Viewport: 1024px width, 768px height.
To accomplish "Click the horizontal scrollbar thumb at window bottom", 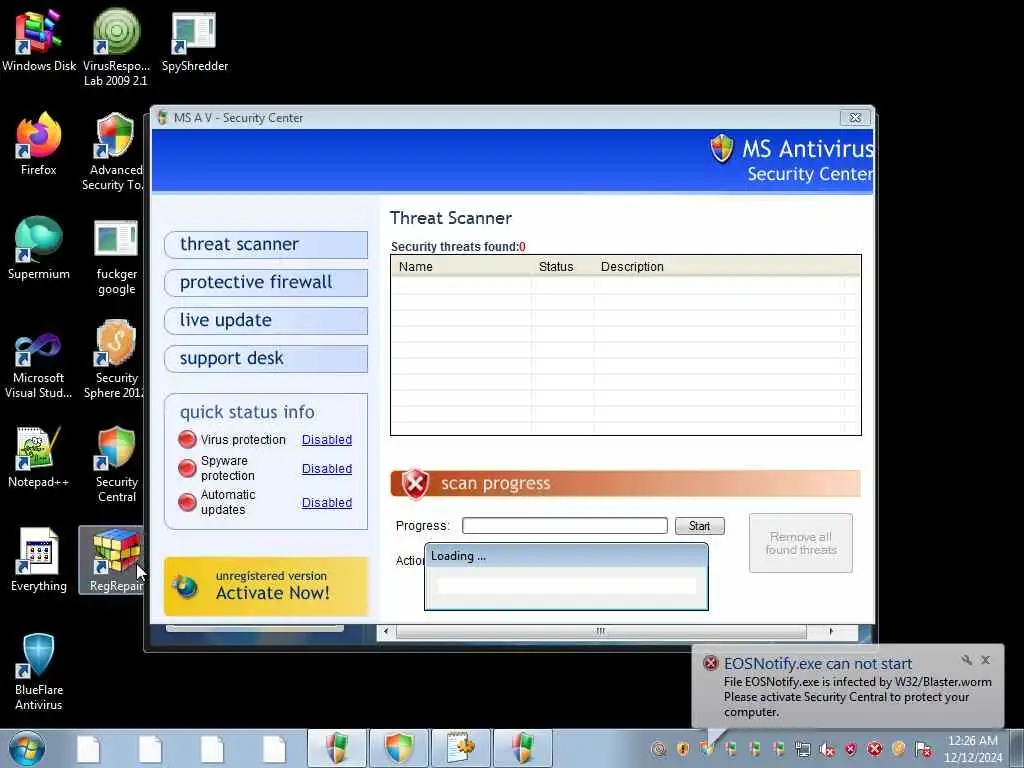I will coord(601,632).
